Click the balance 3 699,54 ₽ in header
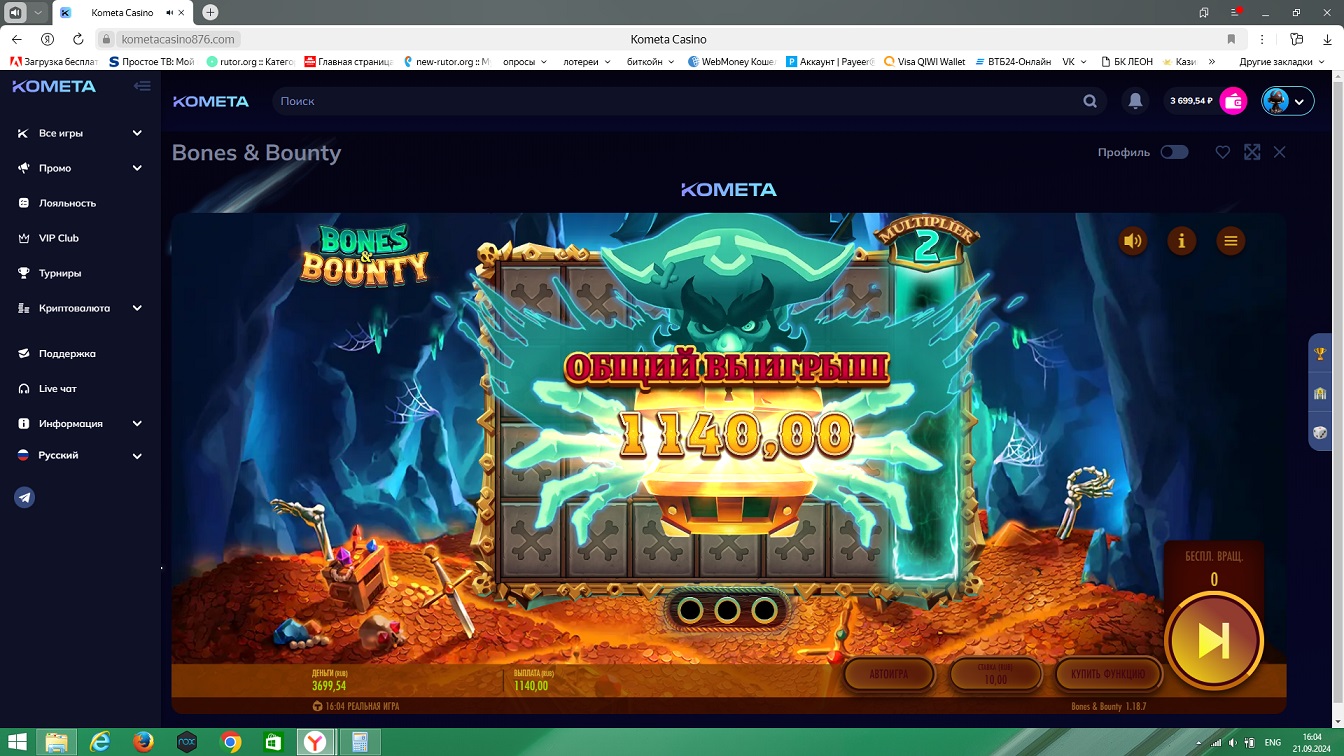 pyautogui.click(x=1191, y=101)
